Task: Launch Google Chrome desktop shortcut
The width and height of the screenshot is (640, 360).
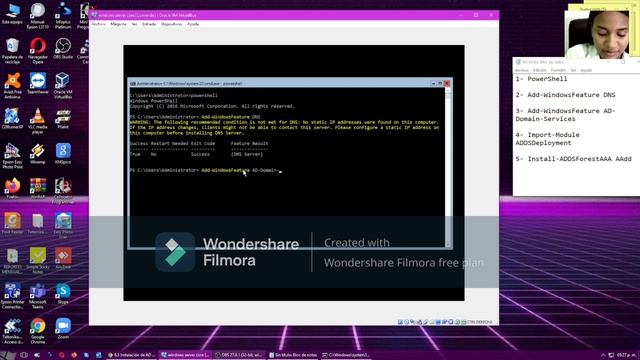Action: [38, 331]
